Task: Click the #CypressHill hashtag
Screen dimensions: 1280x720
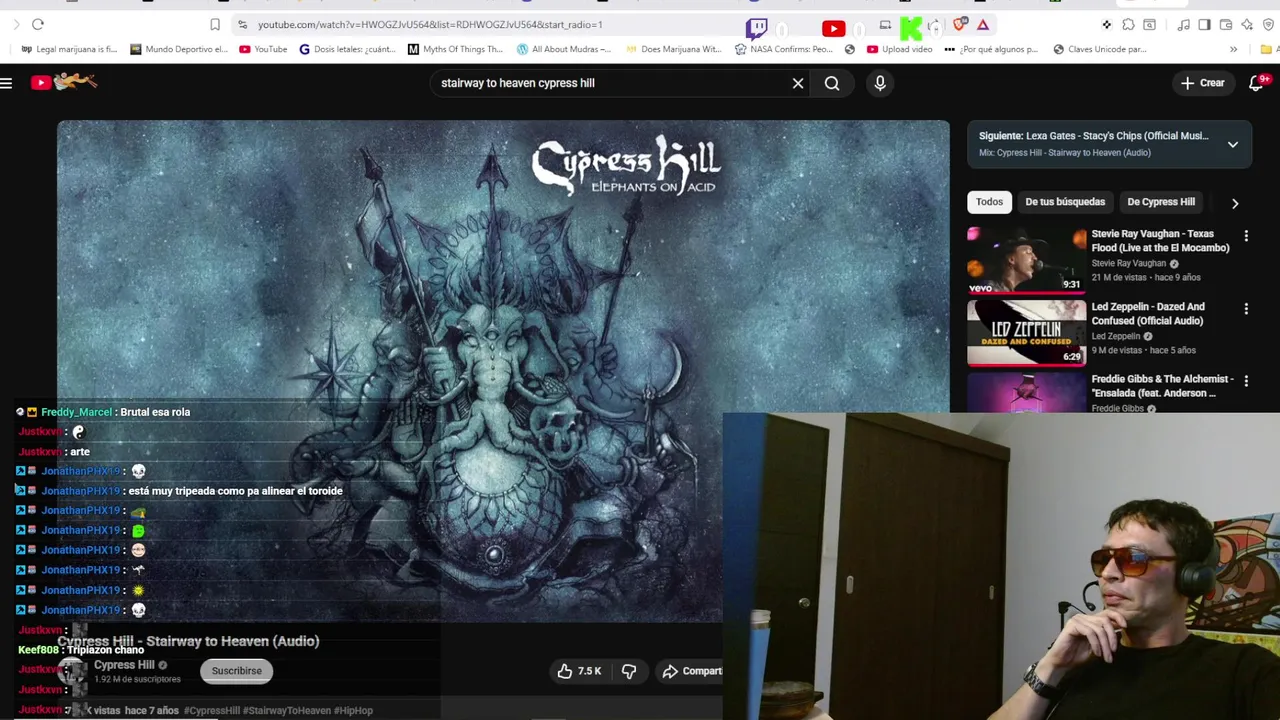Action: [212, 711]
